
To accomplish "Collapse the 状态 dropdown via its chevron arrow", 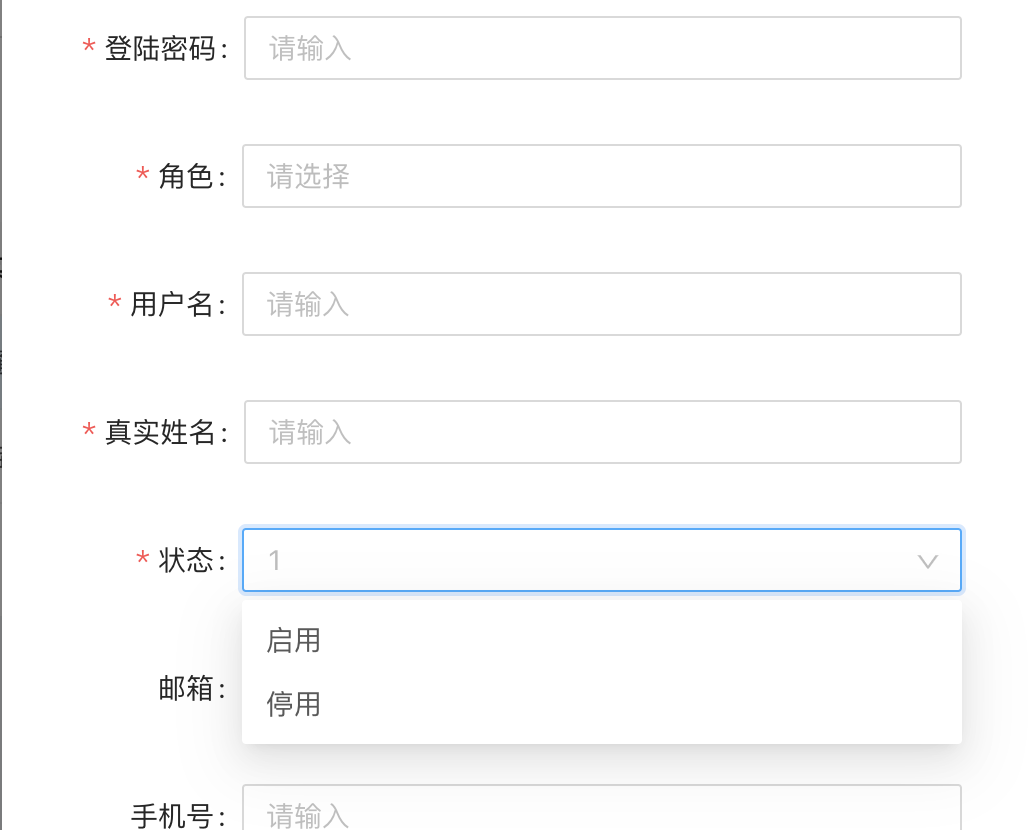I will click(x=928, y=561).
